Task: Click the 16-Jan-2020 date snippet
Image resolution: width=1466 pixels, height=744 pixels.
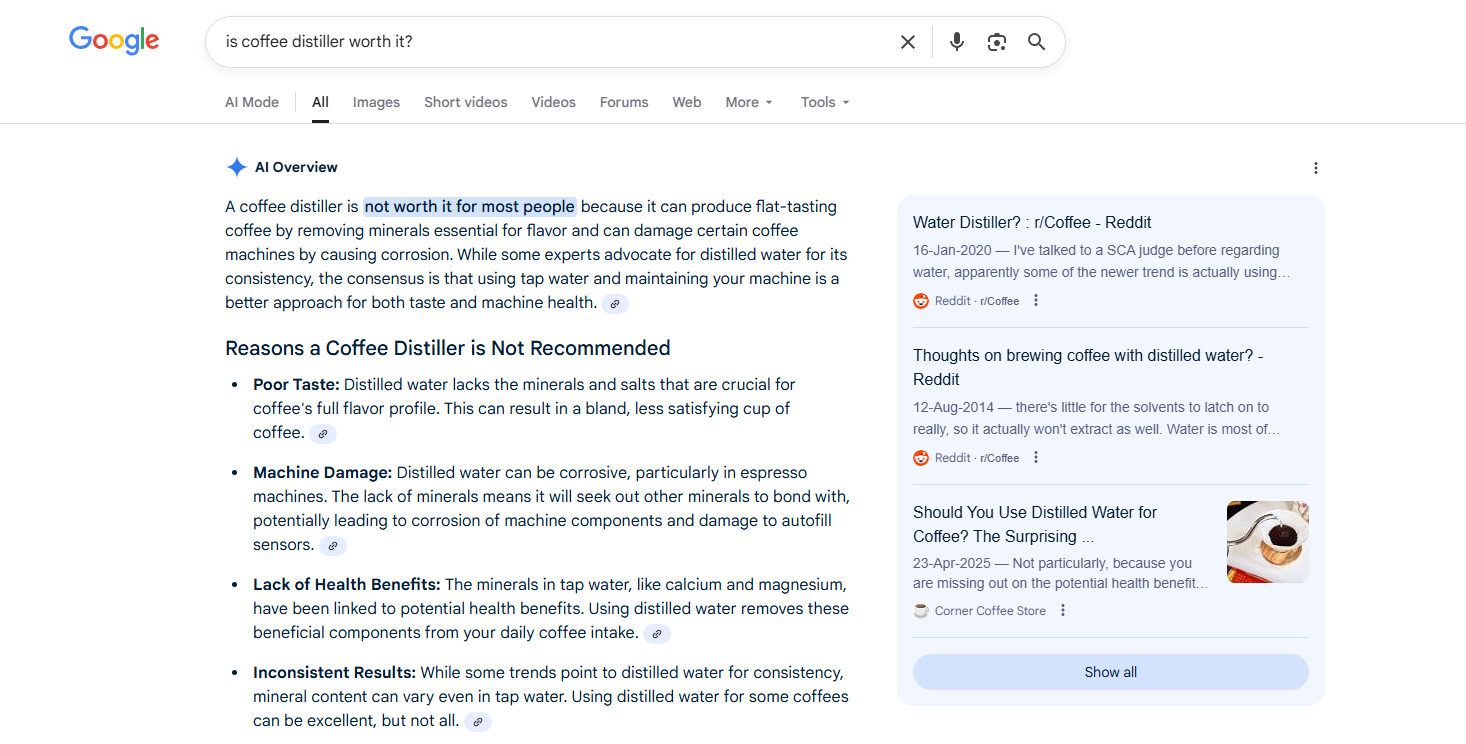Action: point(950,251)
